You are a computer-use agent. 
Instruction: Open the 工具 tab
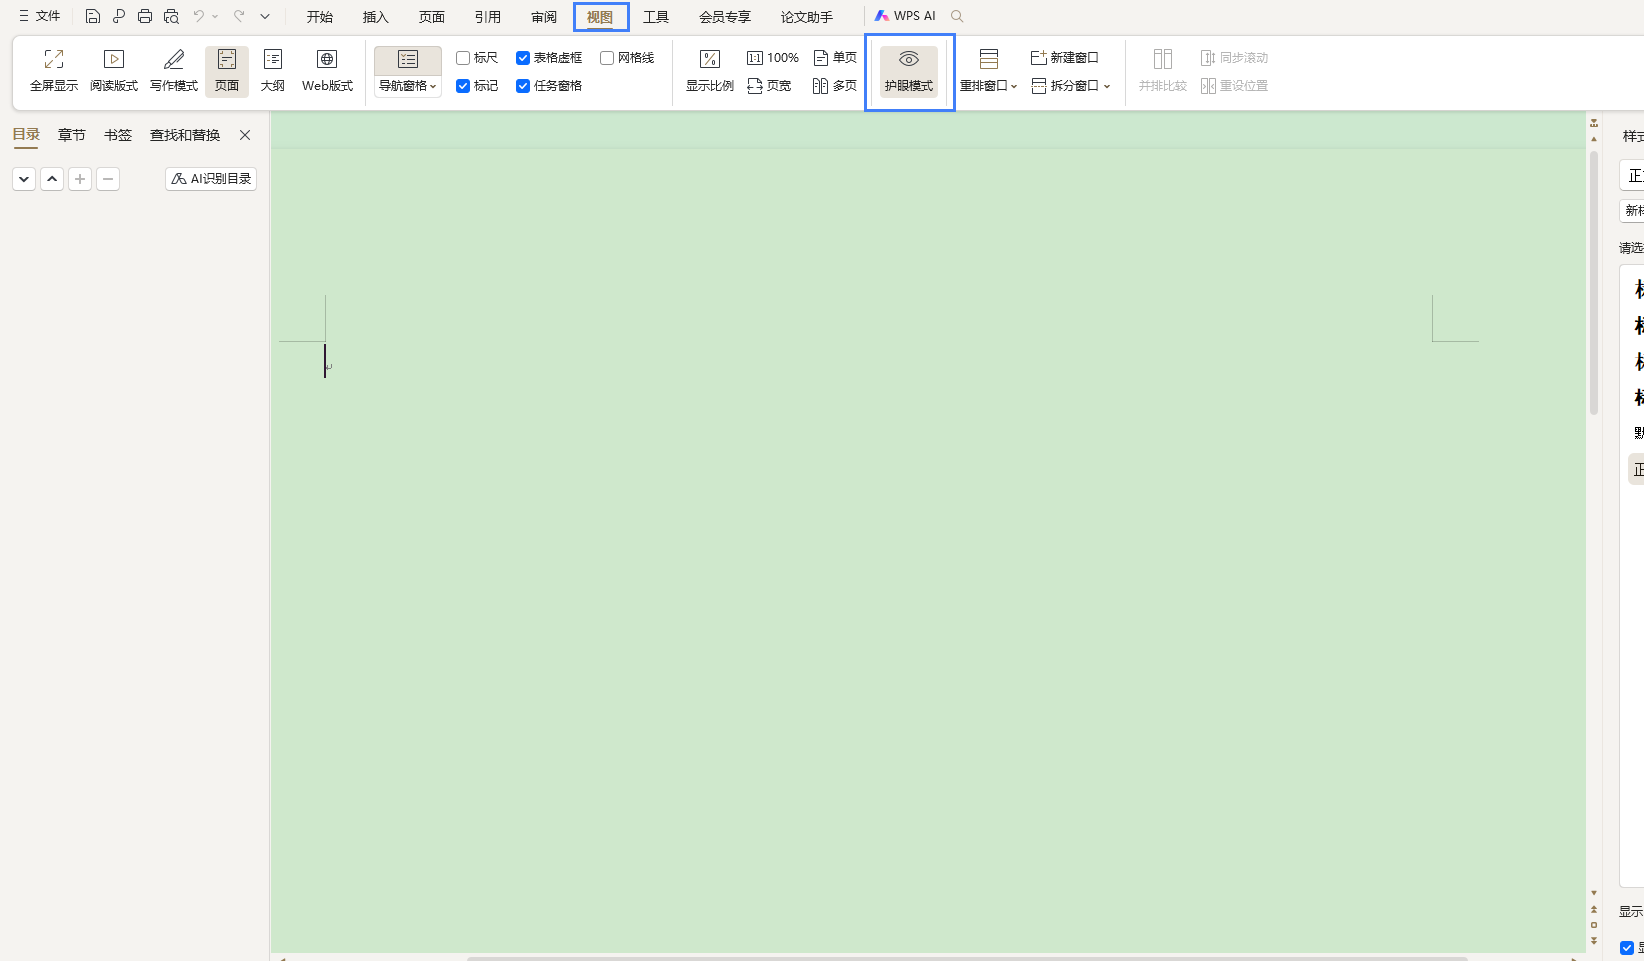(x=656, y=17)
